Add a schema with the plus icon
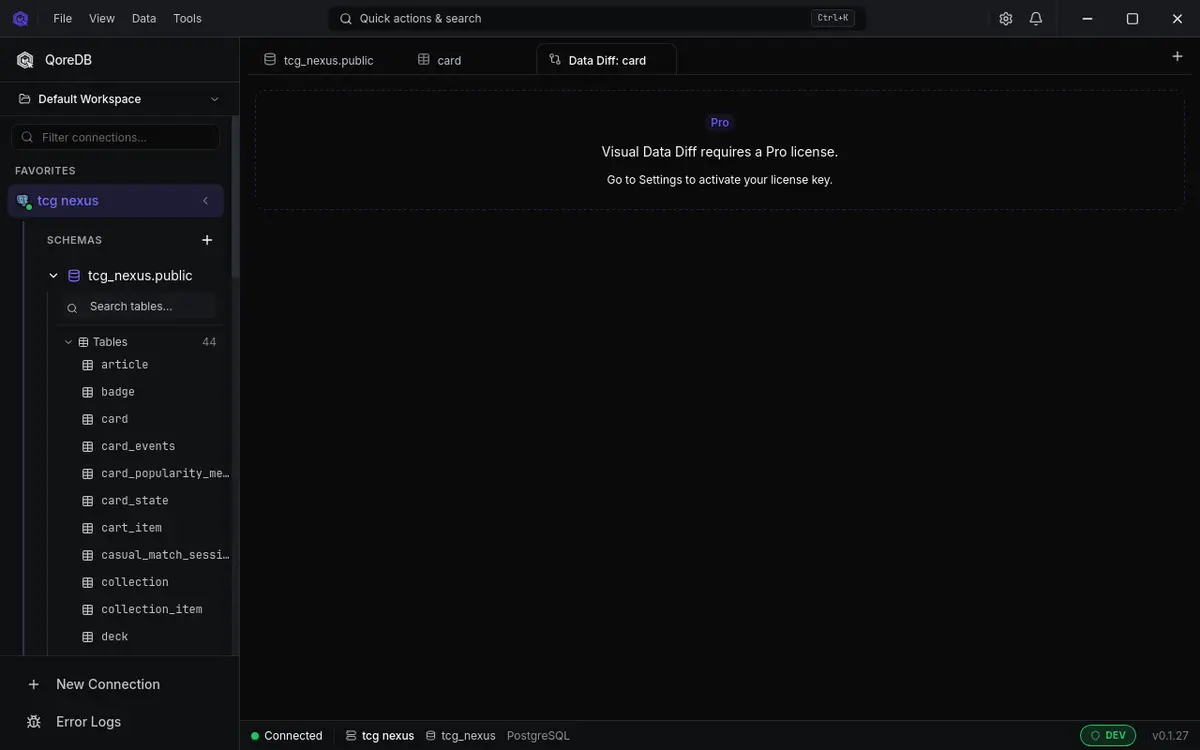Screen dimensions: 1200x750 click(207, 240)
